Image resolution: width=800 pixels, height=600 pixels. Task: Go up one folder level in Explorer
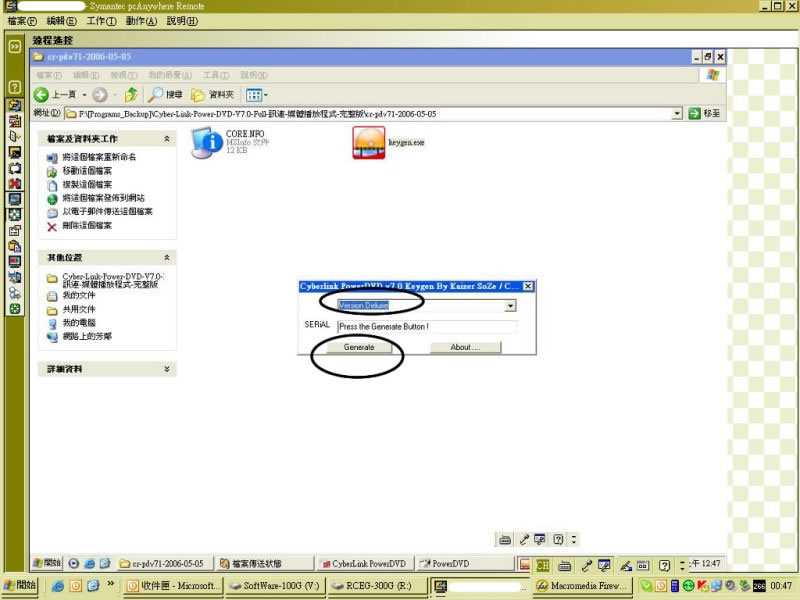coord(131,94)
